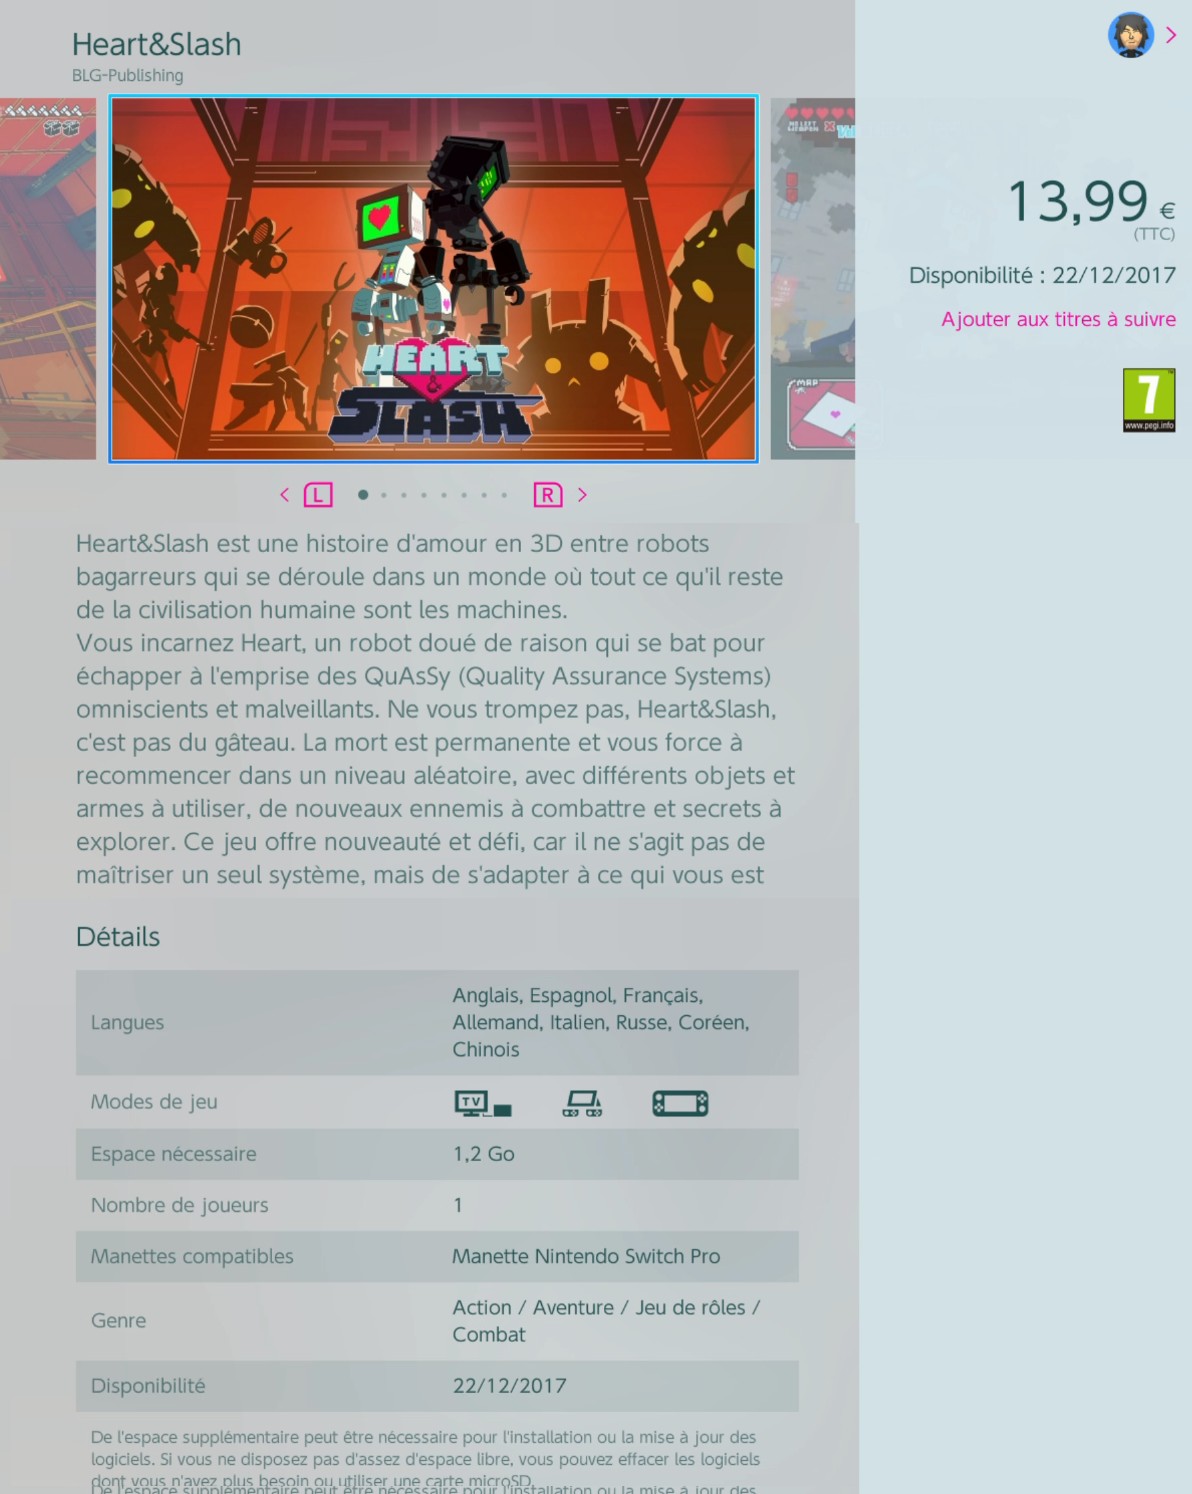The width and height of the screenshot is (1192, 1494).
Task: Select the tabletop mode icon
Action: tap(582, 1103)
